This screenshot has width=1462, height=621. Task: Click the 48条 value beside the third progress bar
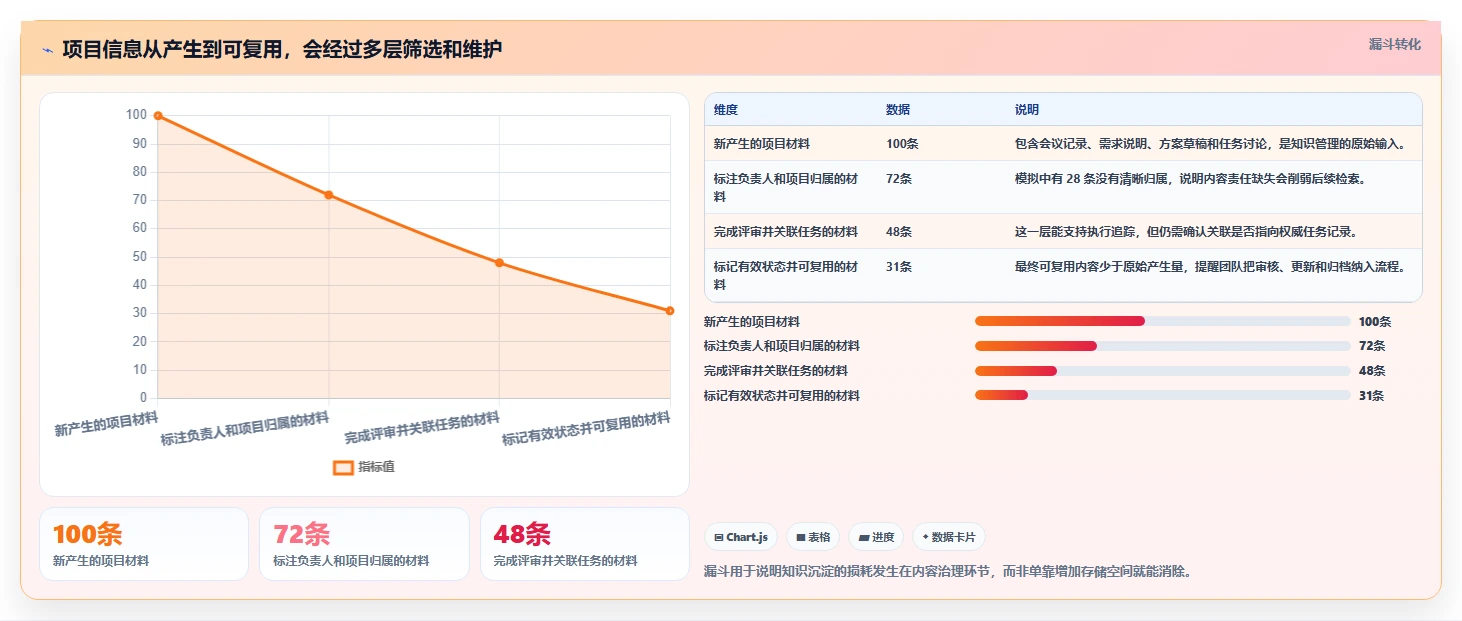click(1372, 371)
